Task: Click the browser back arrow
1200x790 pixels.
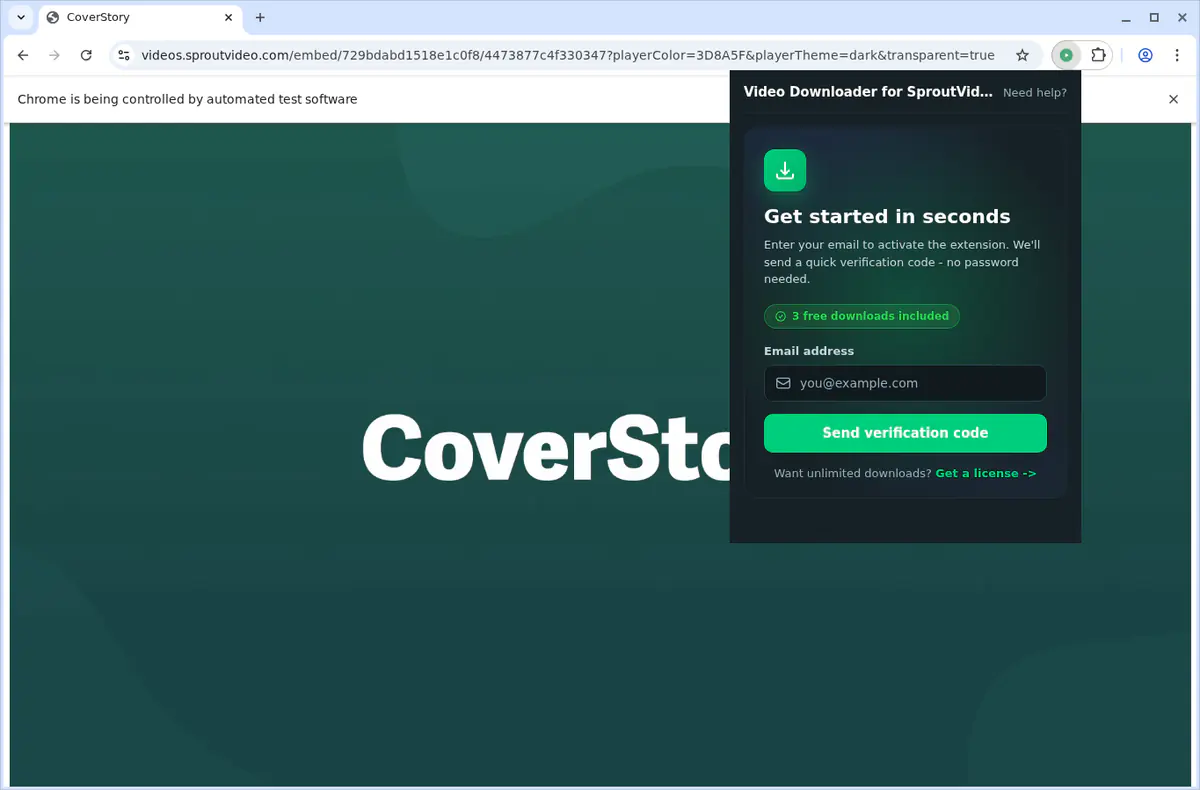Action: (23, 55)
